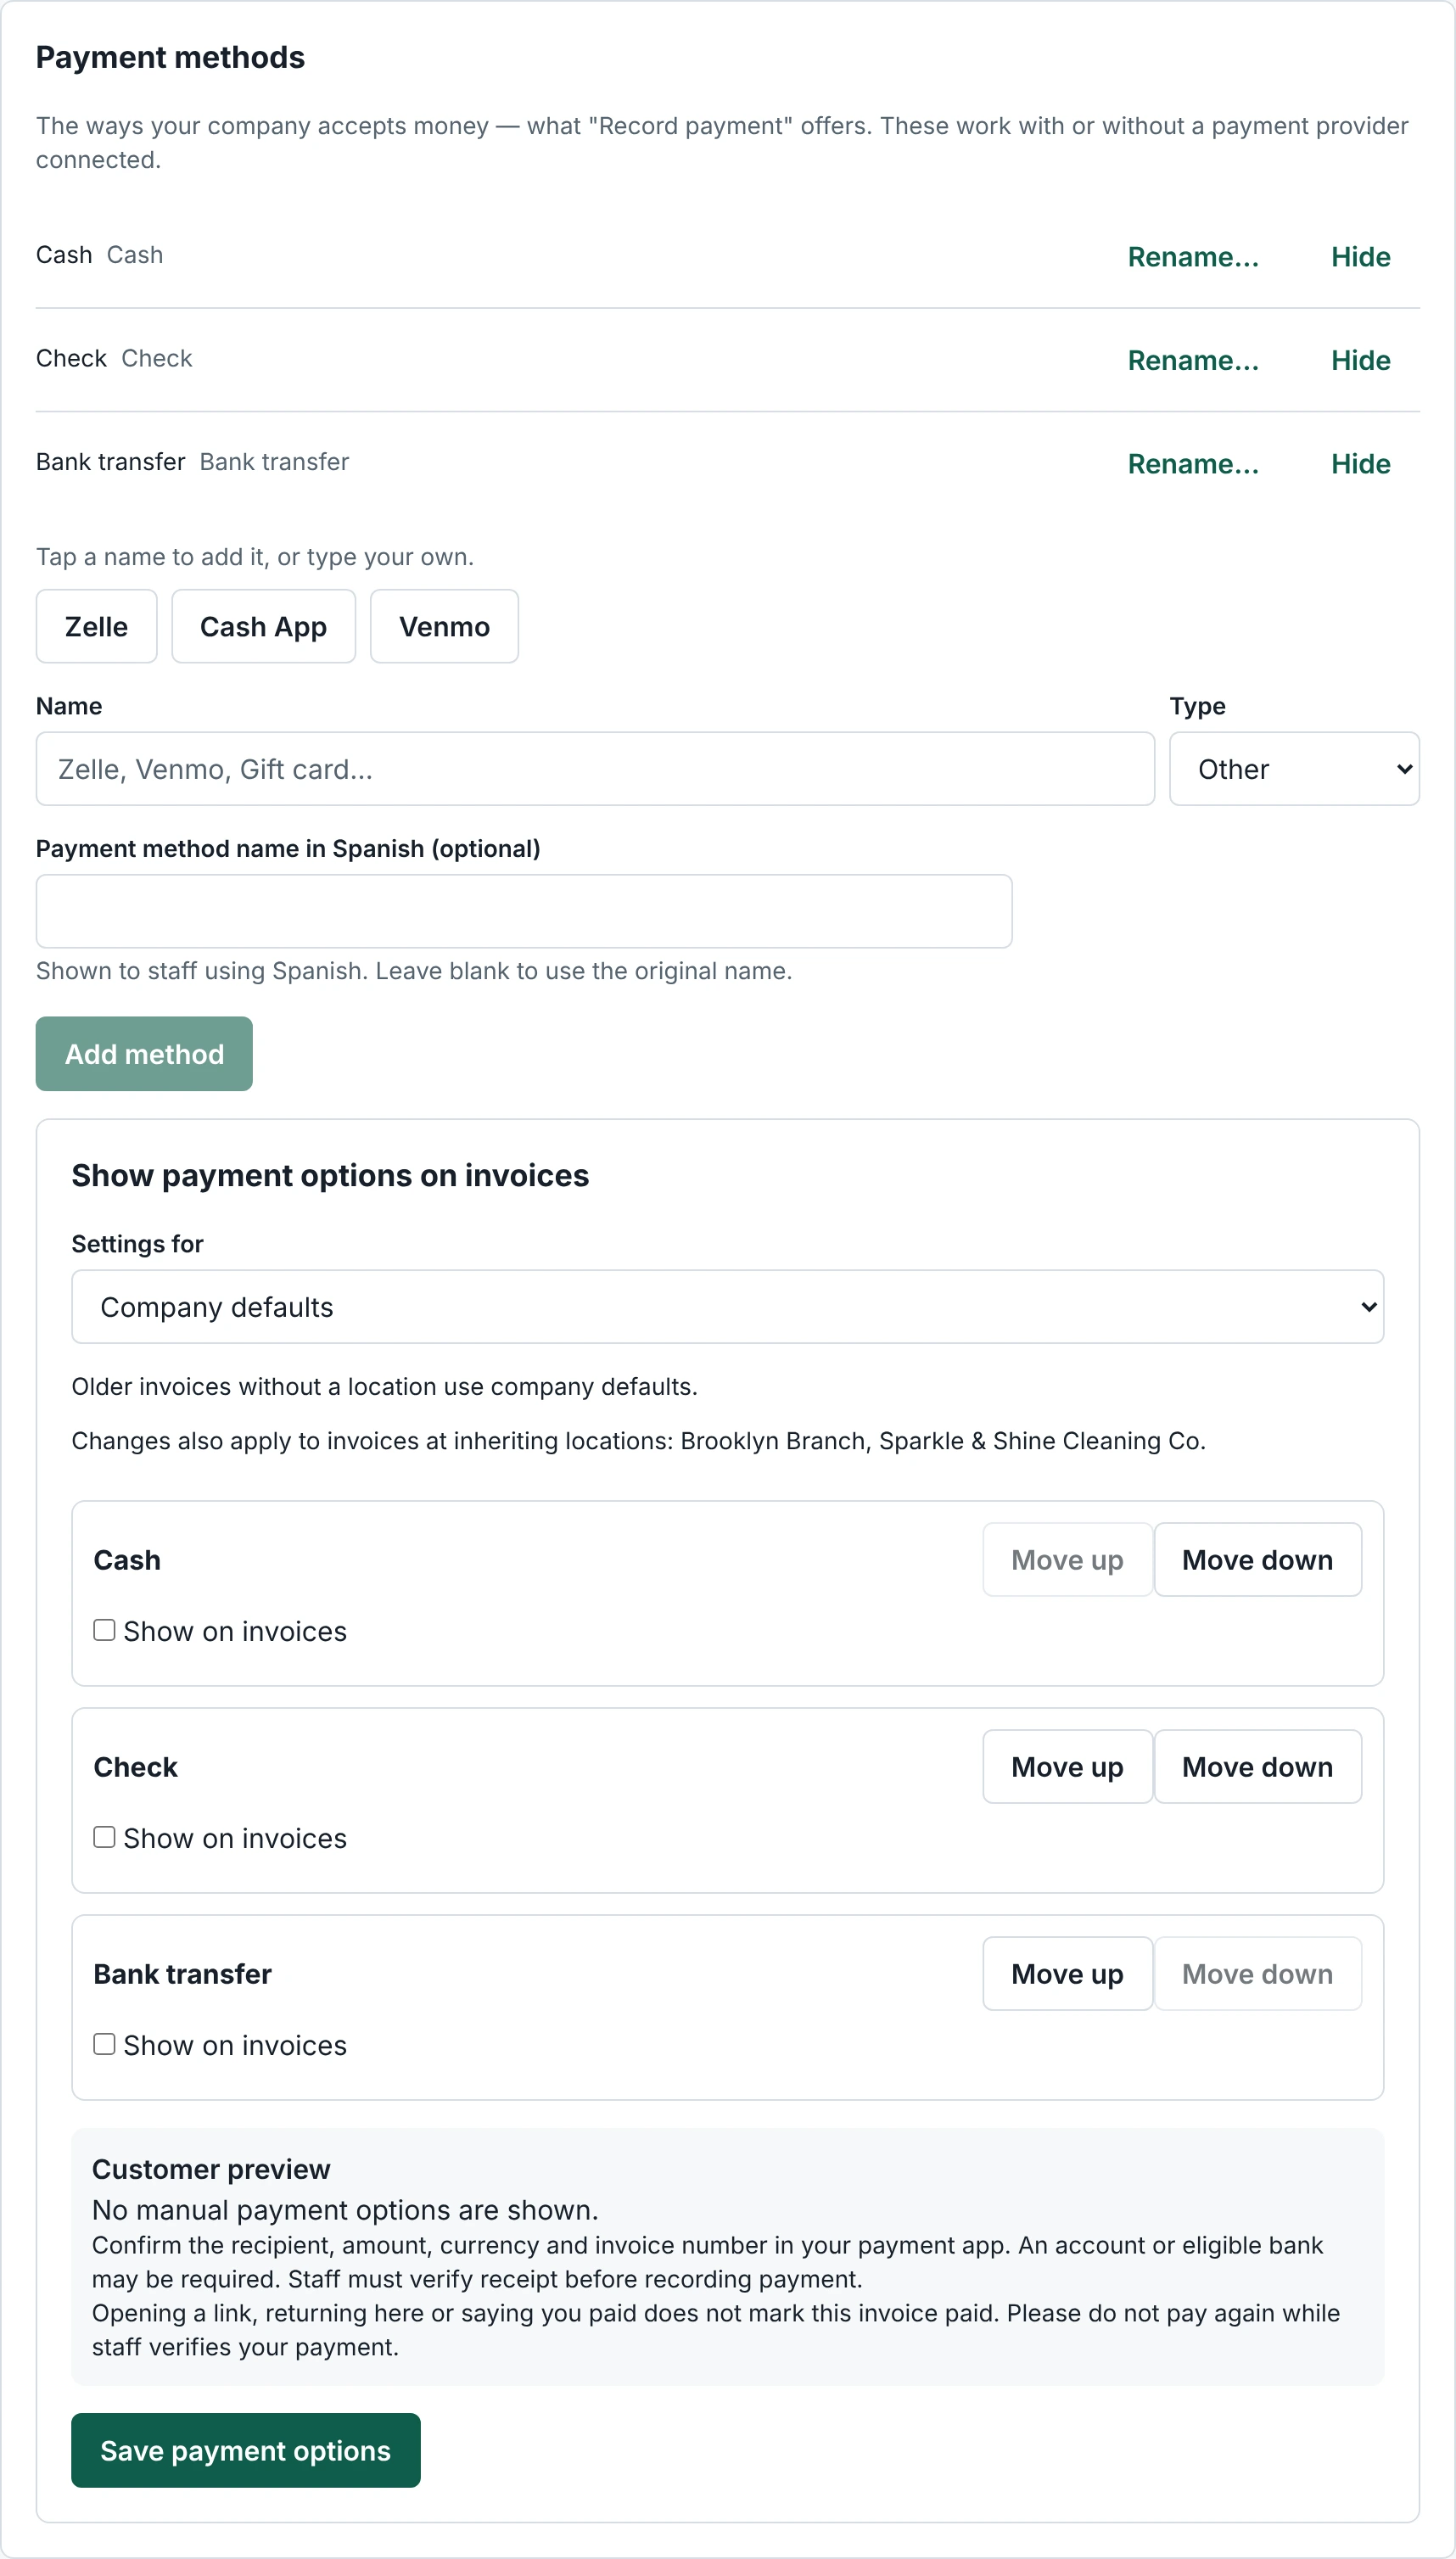Screen dimensions: 1456x2559
Task: Click Move down for Cash
Action: [1257, 1560]
